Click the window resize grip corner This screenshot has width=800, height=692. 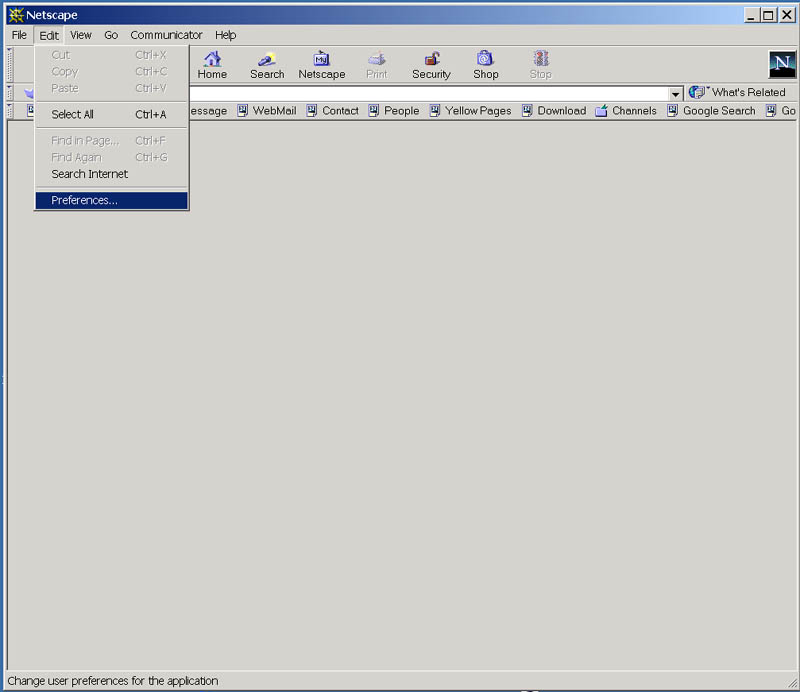pos(792,683)
